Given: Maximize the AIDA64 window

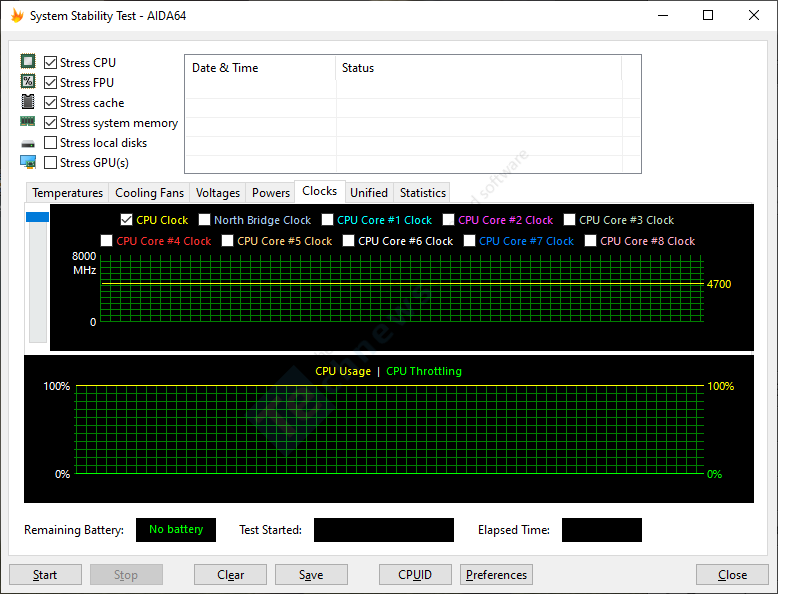Looking at the screenshot, I should pos(708,15).
